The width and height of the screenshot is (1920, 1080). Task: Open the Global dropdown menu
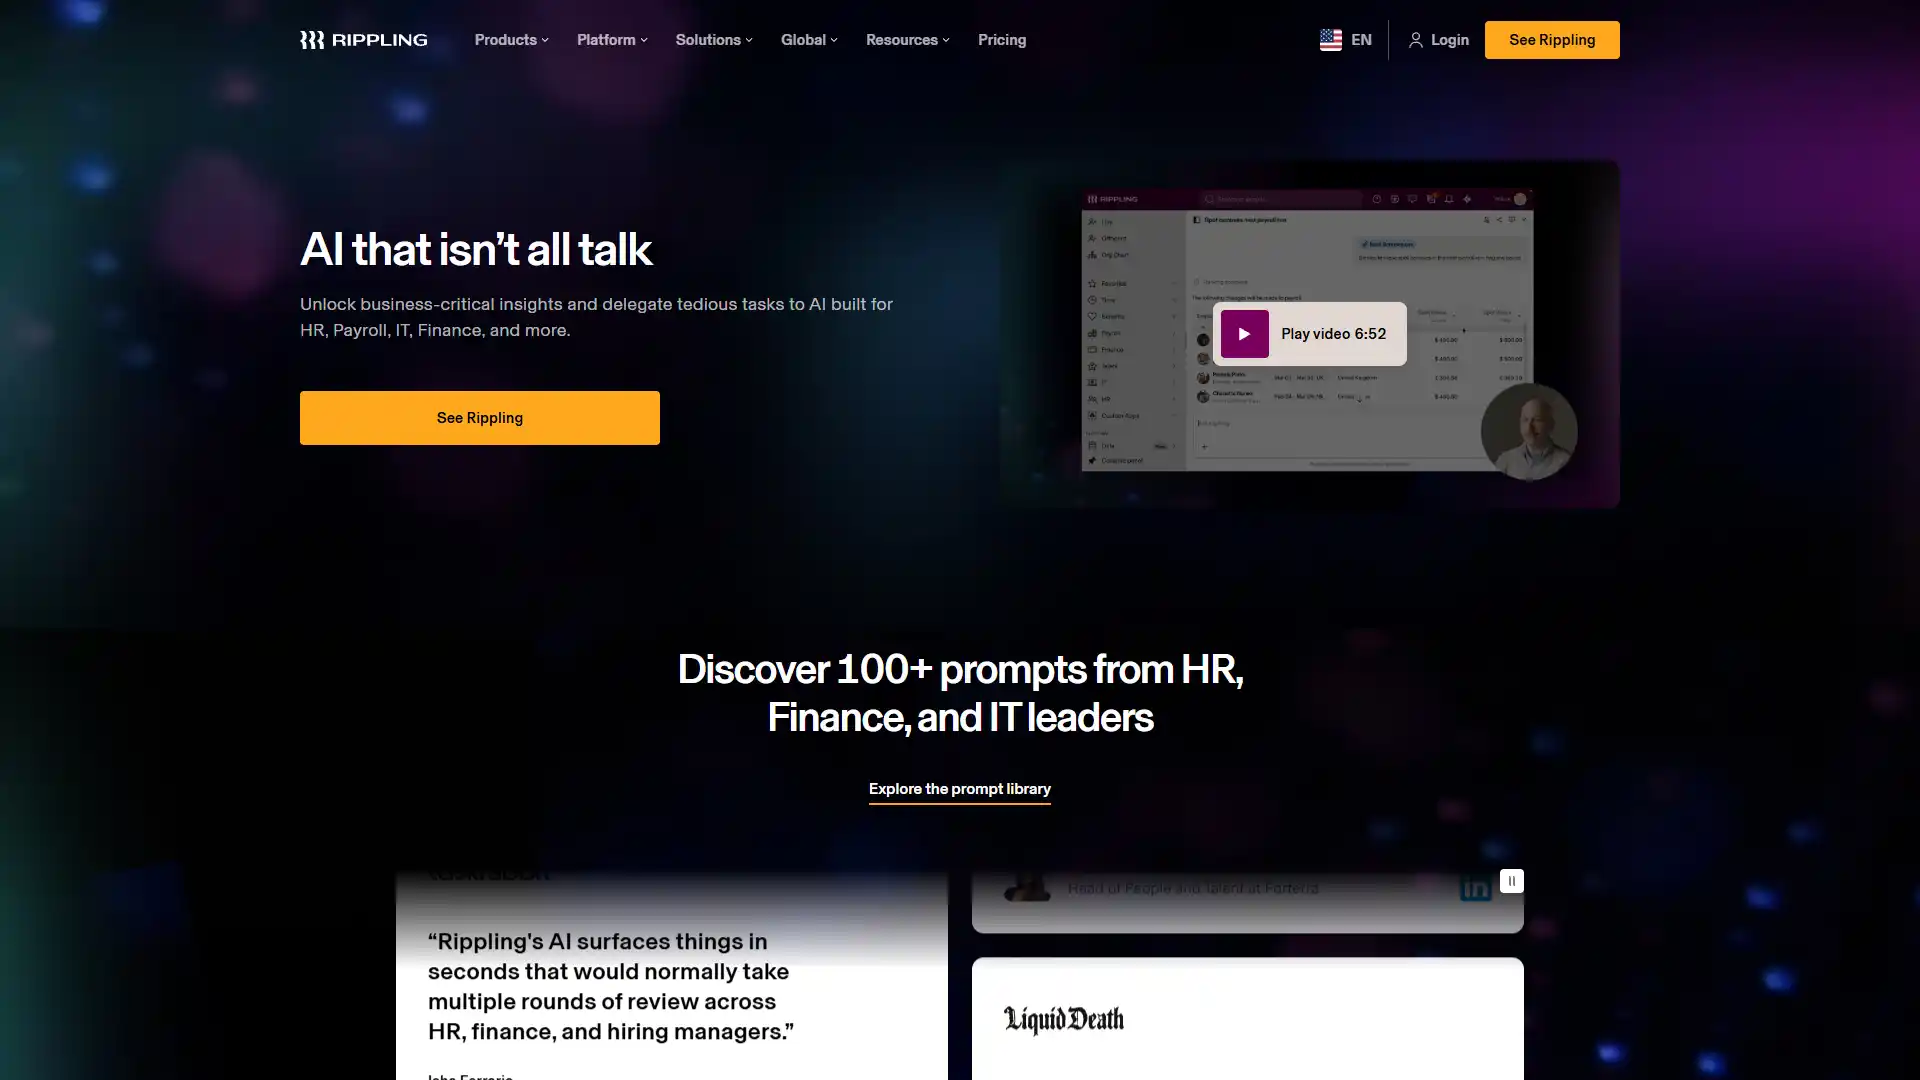pyautogui.click(x=809, y=40)
